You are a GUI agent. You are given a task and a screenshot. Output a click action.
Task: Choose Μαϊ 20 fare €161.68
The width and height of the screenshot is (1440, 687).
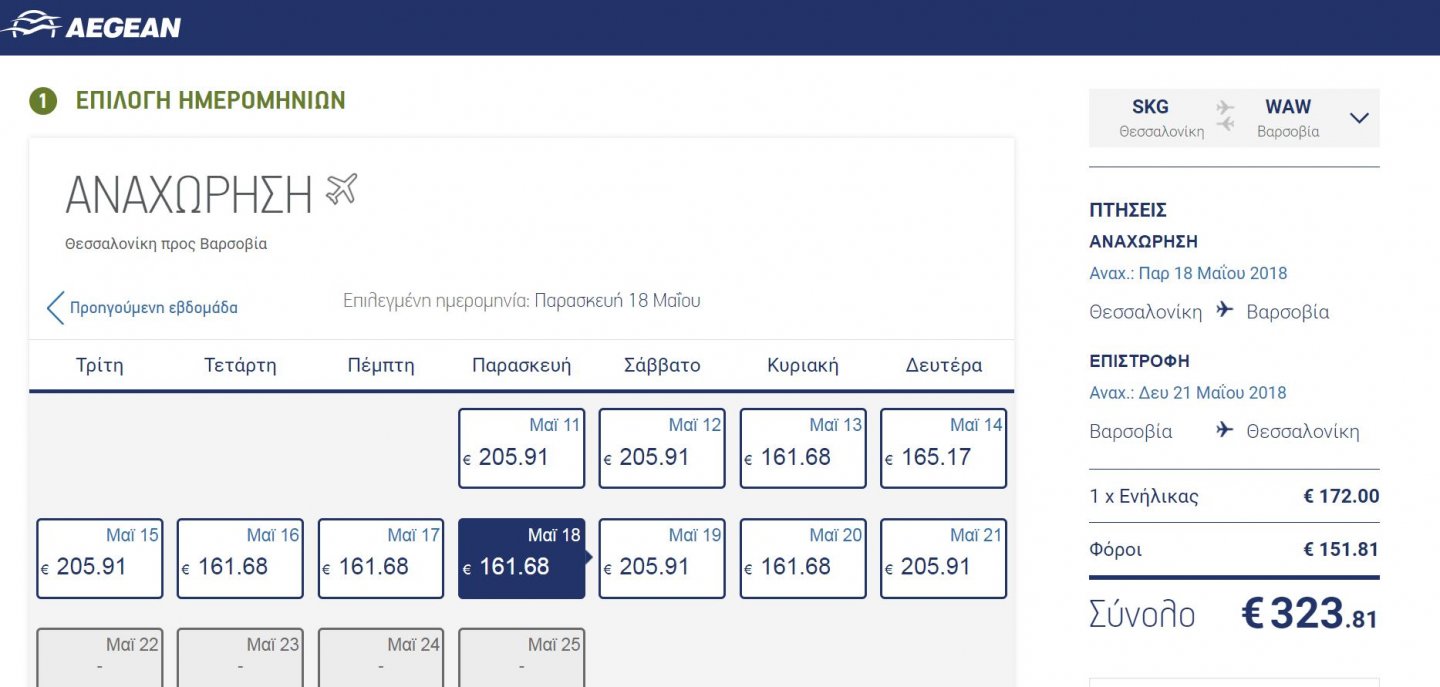pyautogui.click(x=802, y=558)
